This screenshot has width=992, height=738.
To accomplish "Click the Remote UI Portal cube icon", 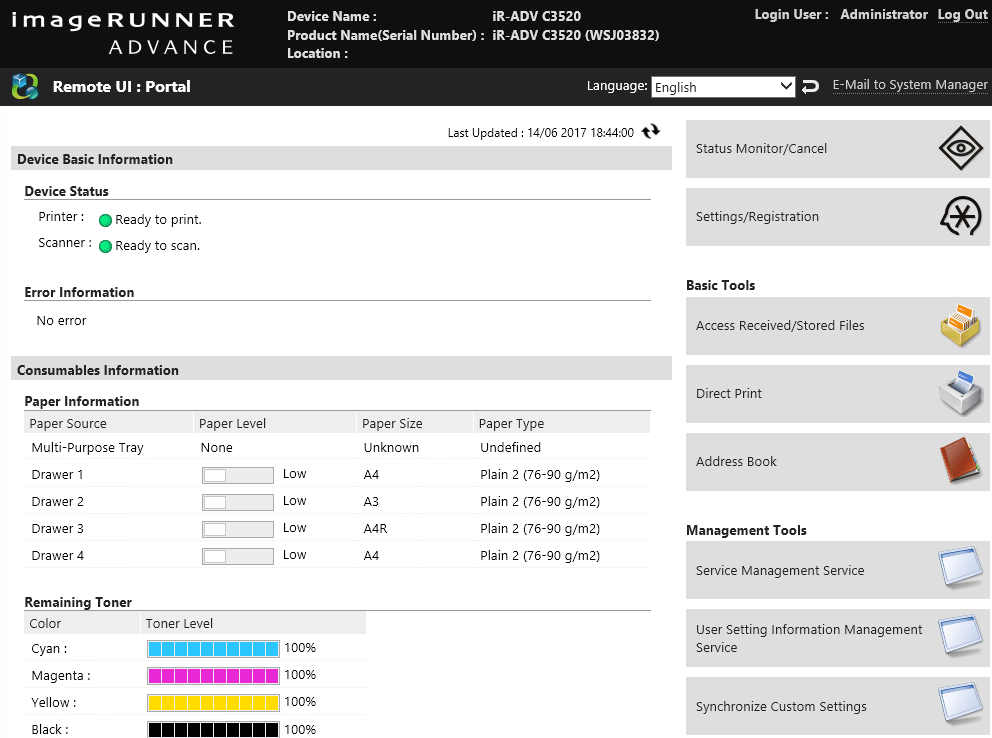I will tap(25, 87).
